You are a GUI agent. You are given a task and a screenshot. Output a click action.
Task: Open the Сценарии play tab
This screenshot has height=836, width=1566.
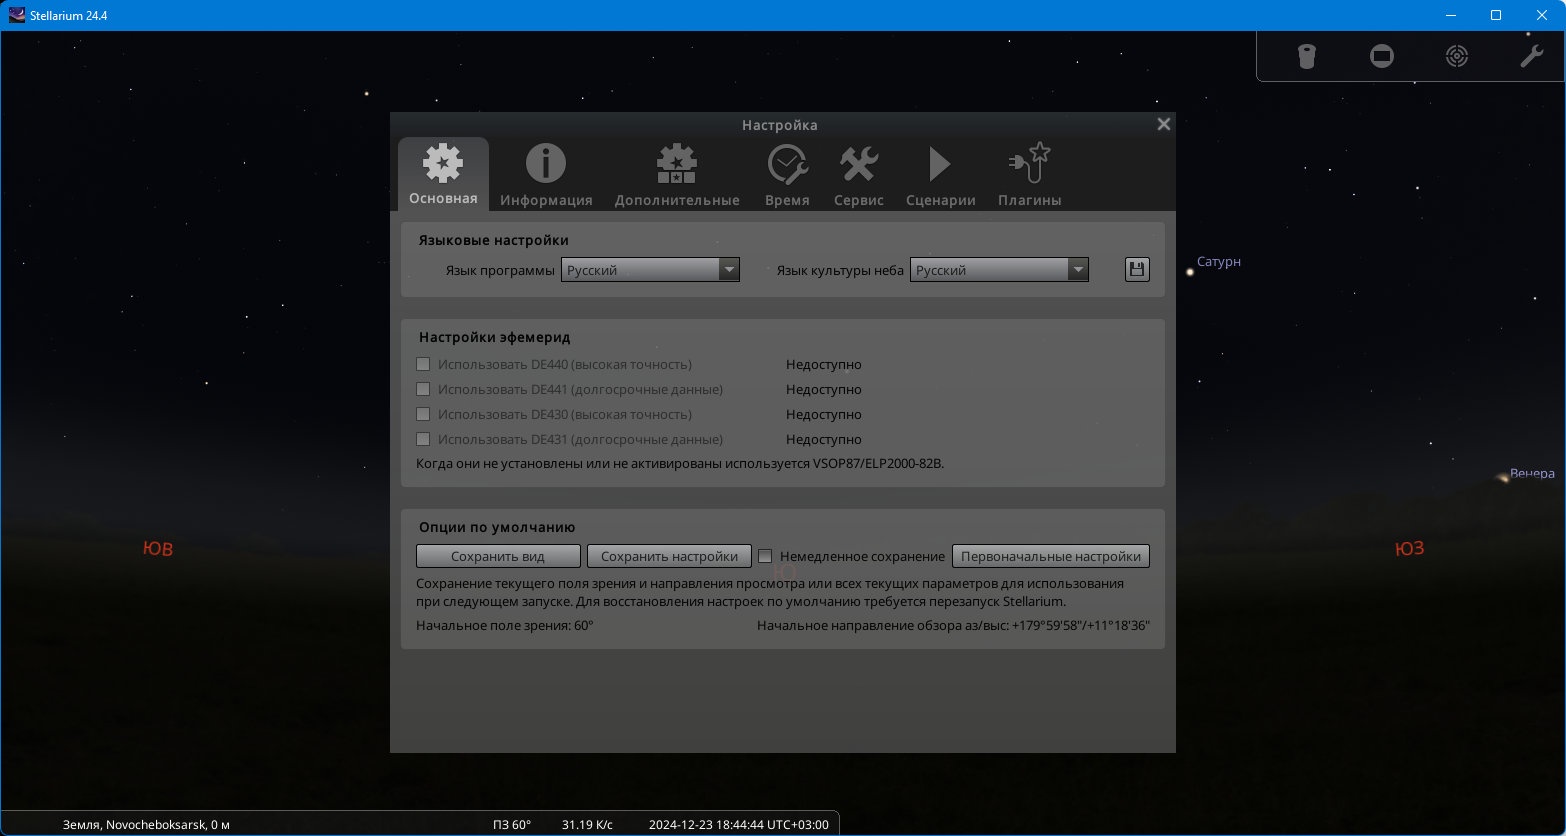(940, 164)
